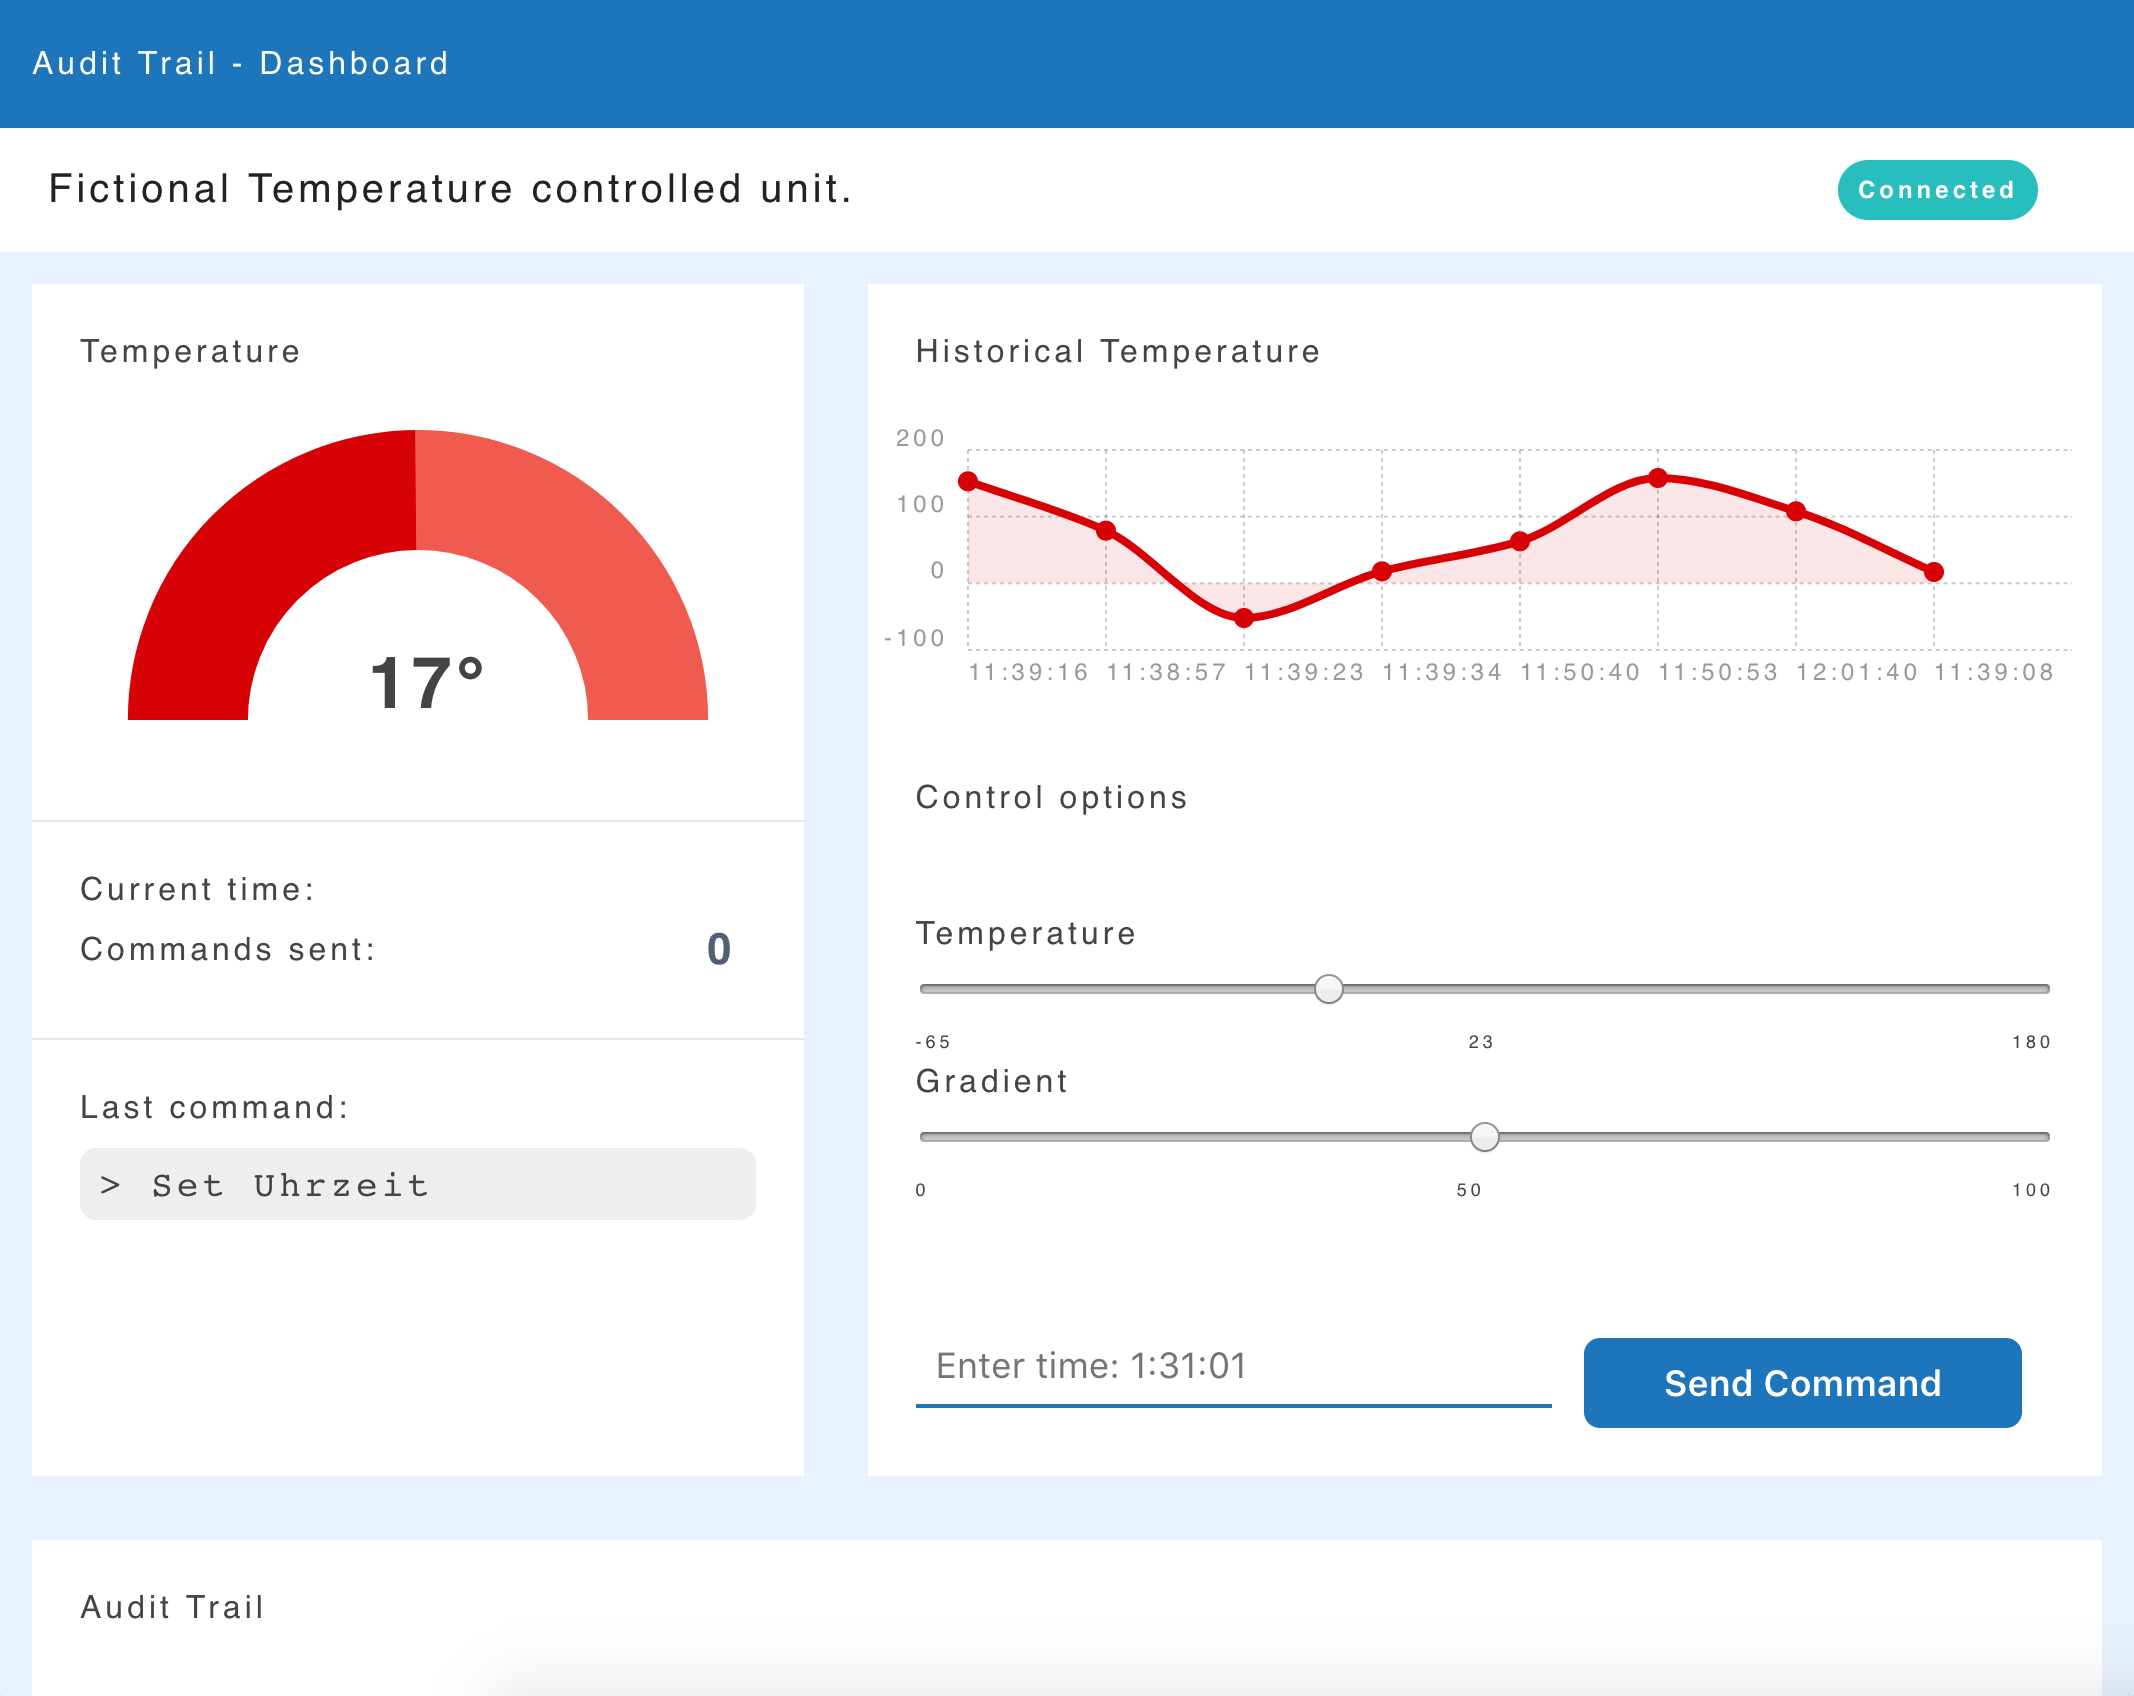Click the 'Gradient' slider title
The height and width of the screenshot is (1696, 2134).
(x=992, y=1081)
